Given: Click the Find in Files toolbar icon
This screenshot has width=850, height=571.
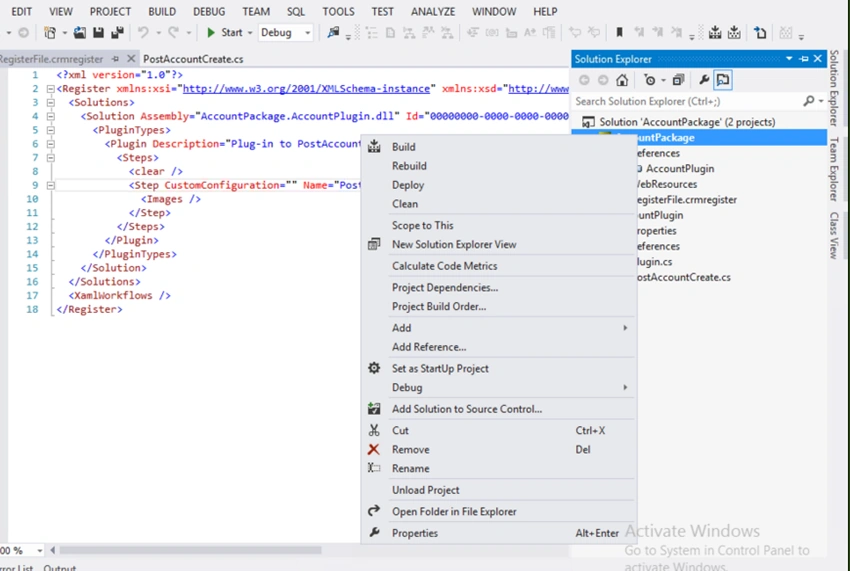Looking at the screenshot, I should click(x=333, y=33).
